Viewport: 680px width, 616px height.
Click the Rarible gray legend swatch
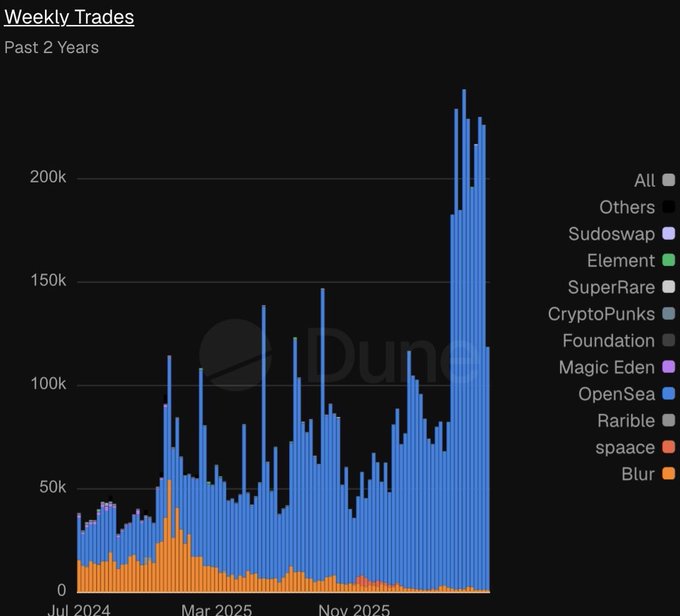[669, 420]
